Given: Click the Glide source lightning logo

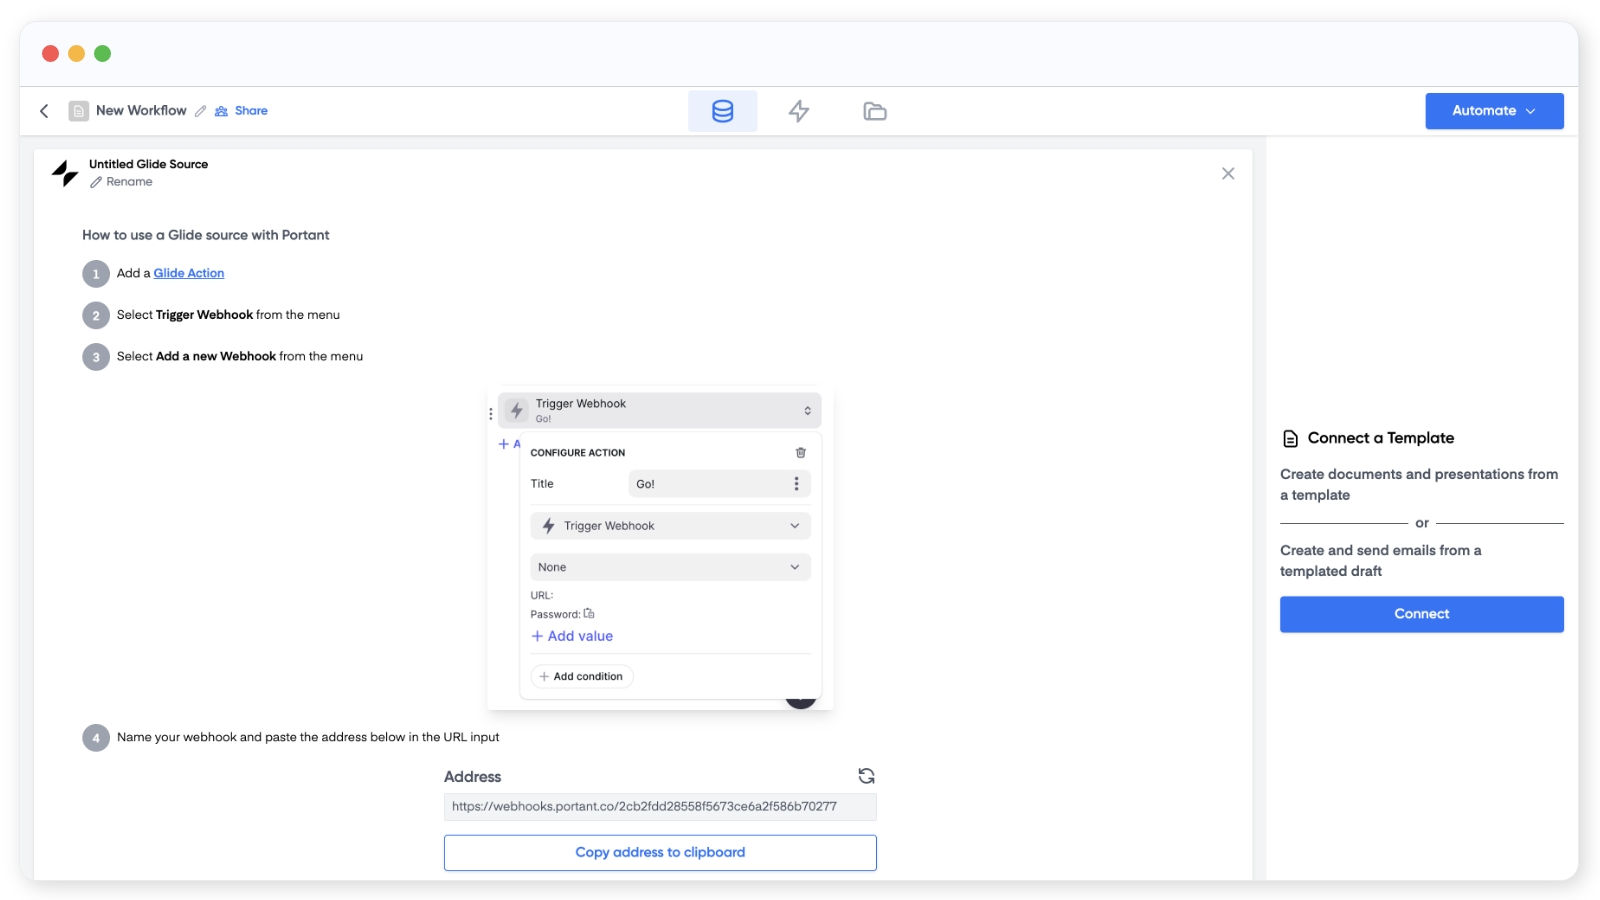Looking at the screenshot, I should pyautogui.click(x=65, y=173).
